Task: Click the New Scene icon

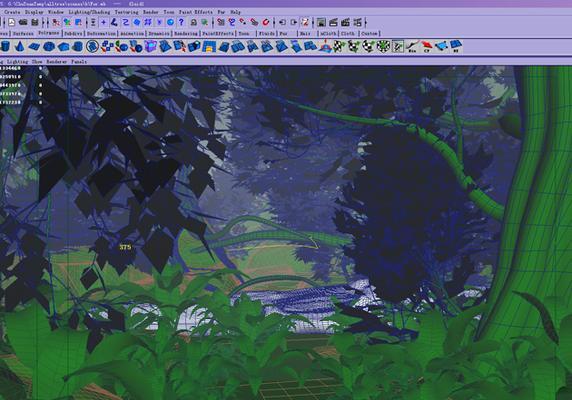Action: (x=12, y=23)
